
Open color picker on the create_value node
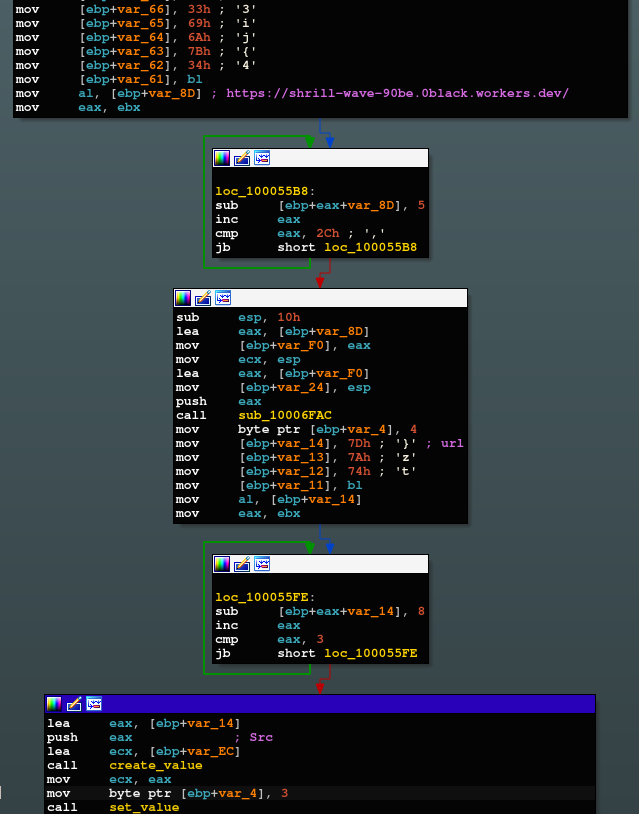coord(54,704)
